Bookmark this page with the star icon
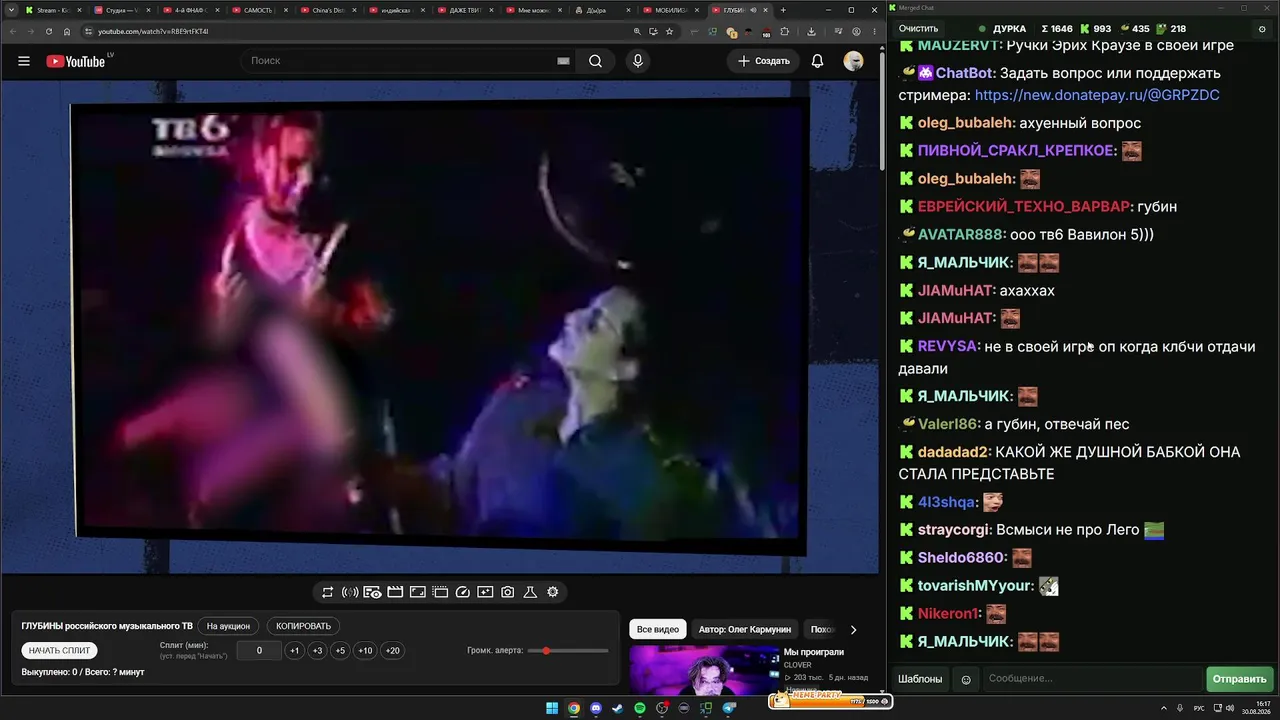Image resolution: width=1280 pixels, height=720 pixels. [x=669, y=31]
